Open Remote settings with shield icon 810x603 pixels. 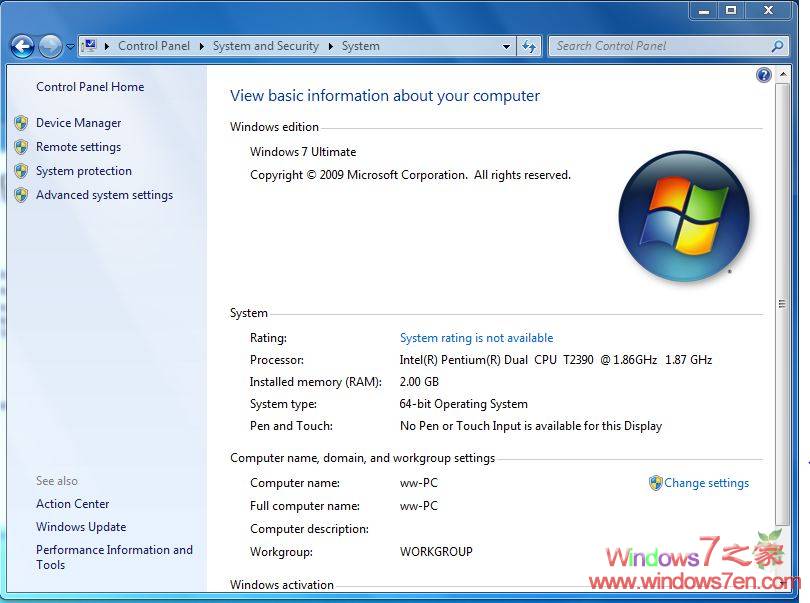point(81,146)
